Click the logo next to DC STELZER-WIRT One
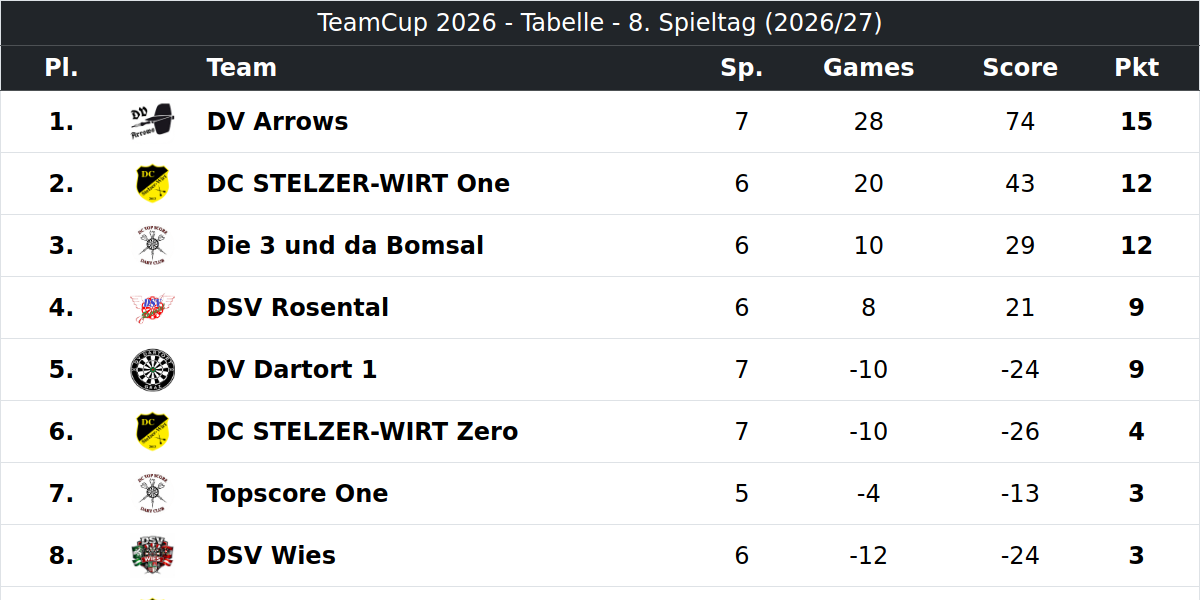This screenshot has height=600, width=1200. [152, 184]
